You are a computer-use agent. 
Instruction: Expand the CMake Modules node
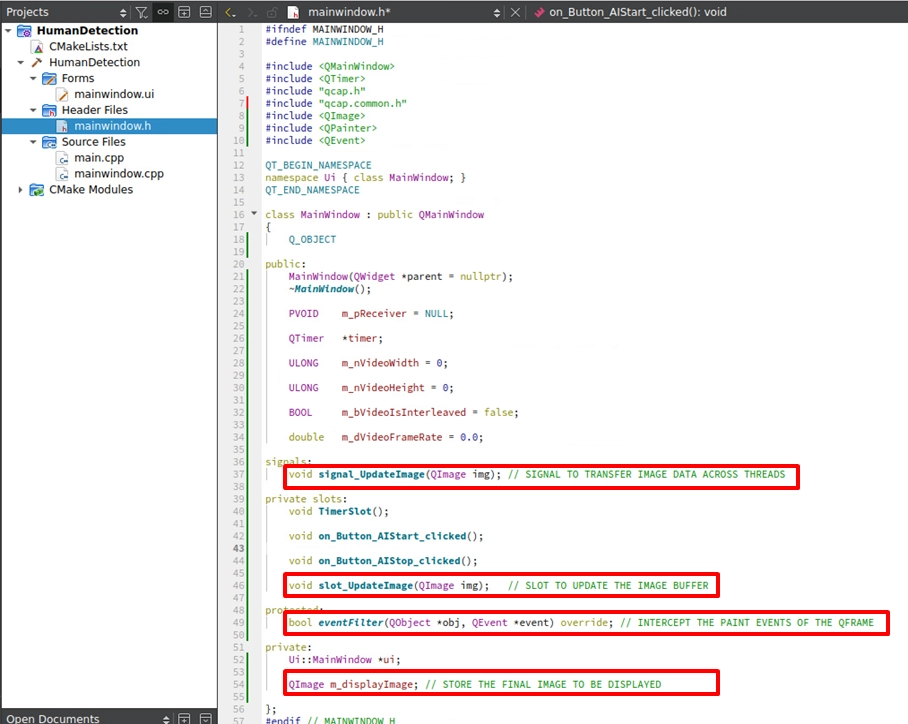click(21, 189)
